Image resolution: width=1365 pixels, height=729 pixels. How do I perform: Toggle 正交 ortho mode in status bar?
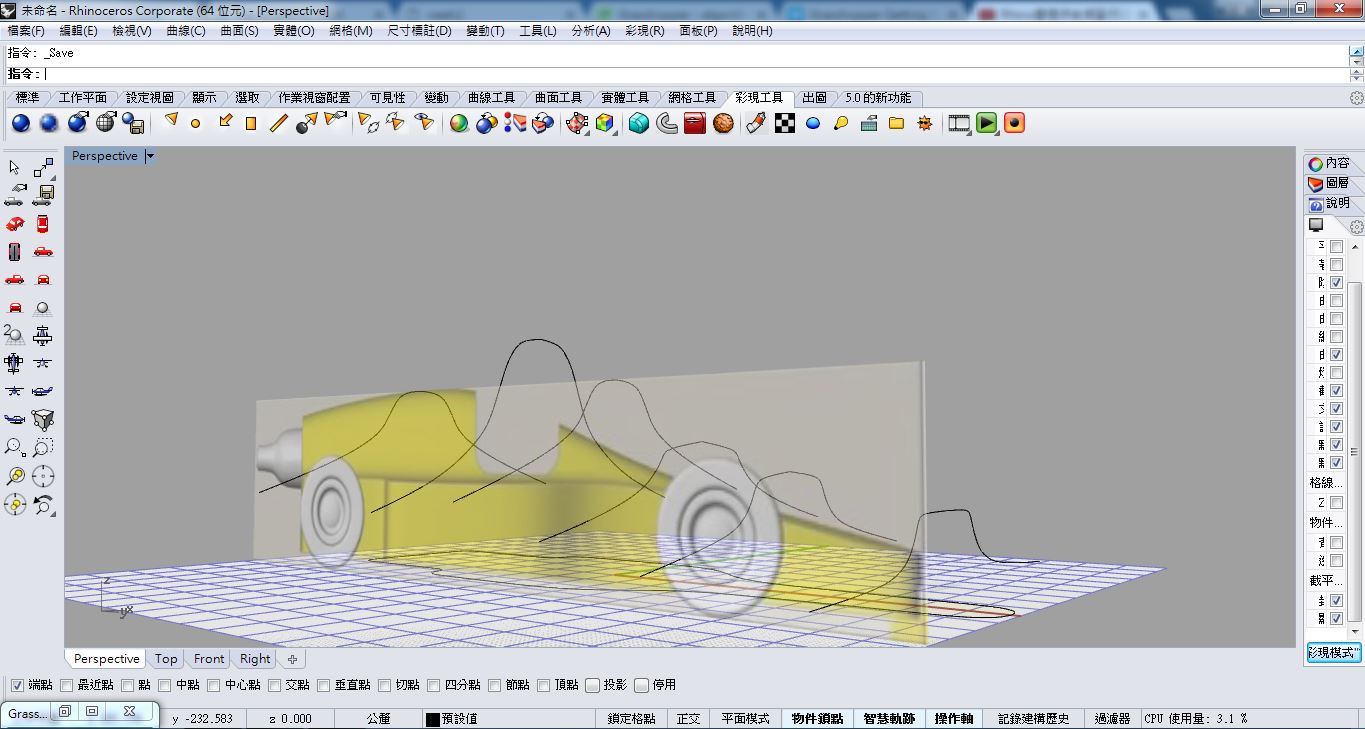coord(688,718)
